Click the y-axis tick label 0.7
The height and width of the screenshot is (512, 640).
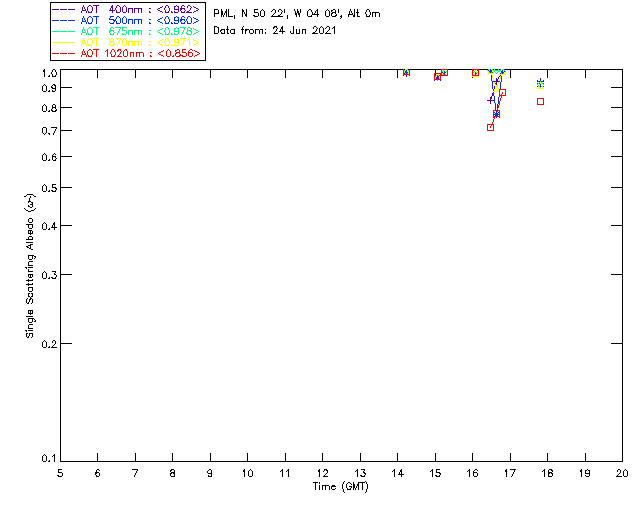[x=49, y=131]
